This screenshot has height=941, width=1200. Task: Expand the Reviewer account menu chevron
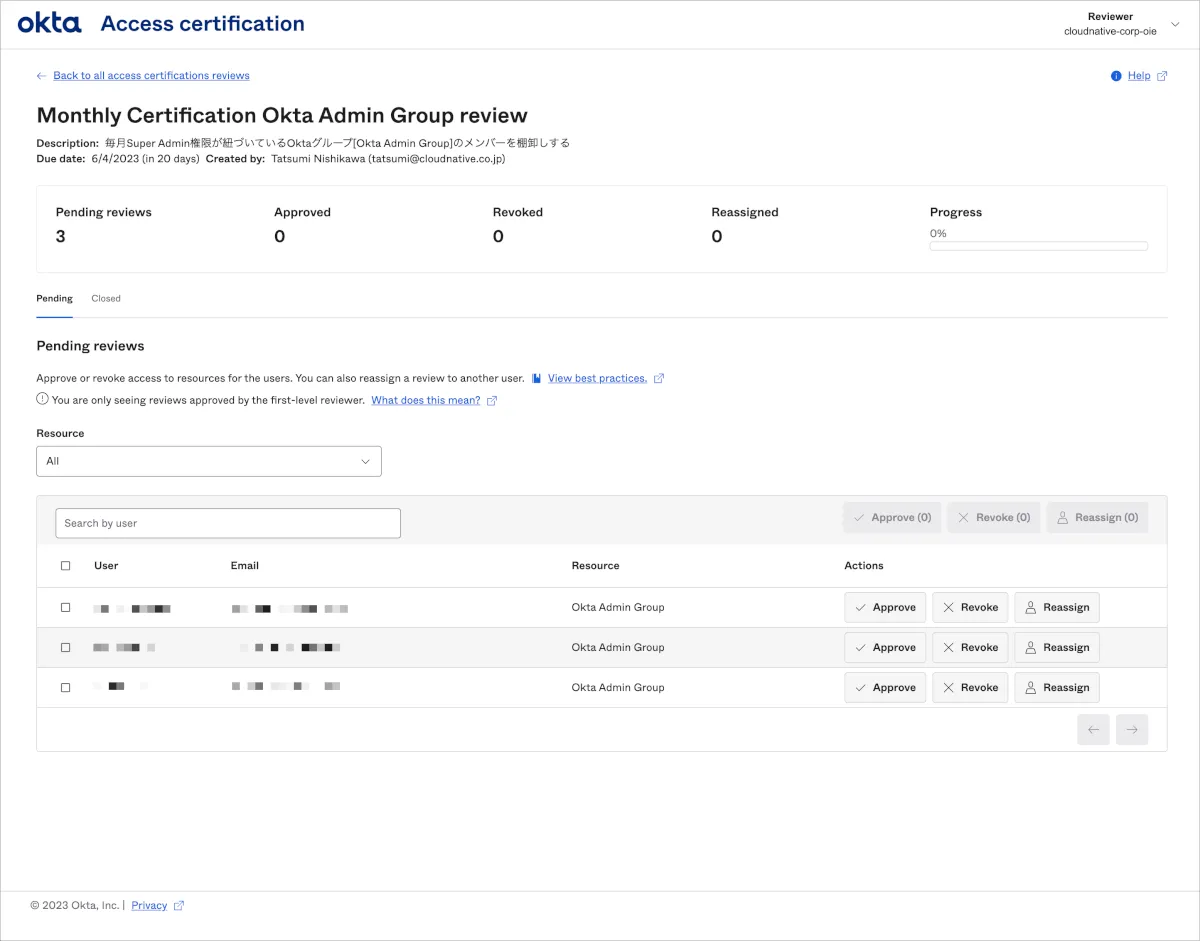[1175, 24]
